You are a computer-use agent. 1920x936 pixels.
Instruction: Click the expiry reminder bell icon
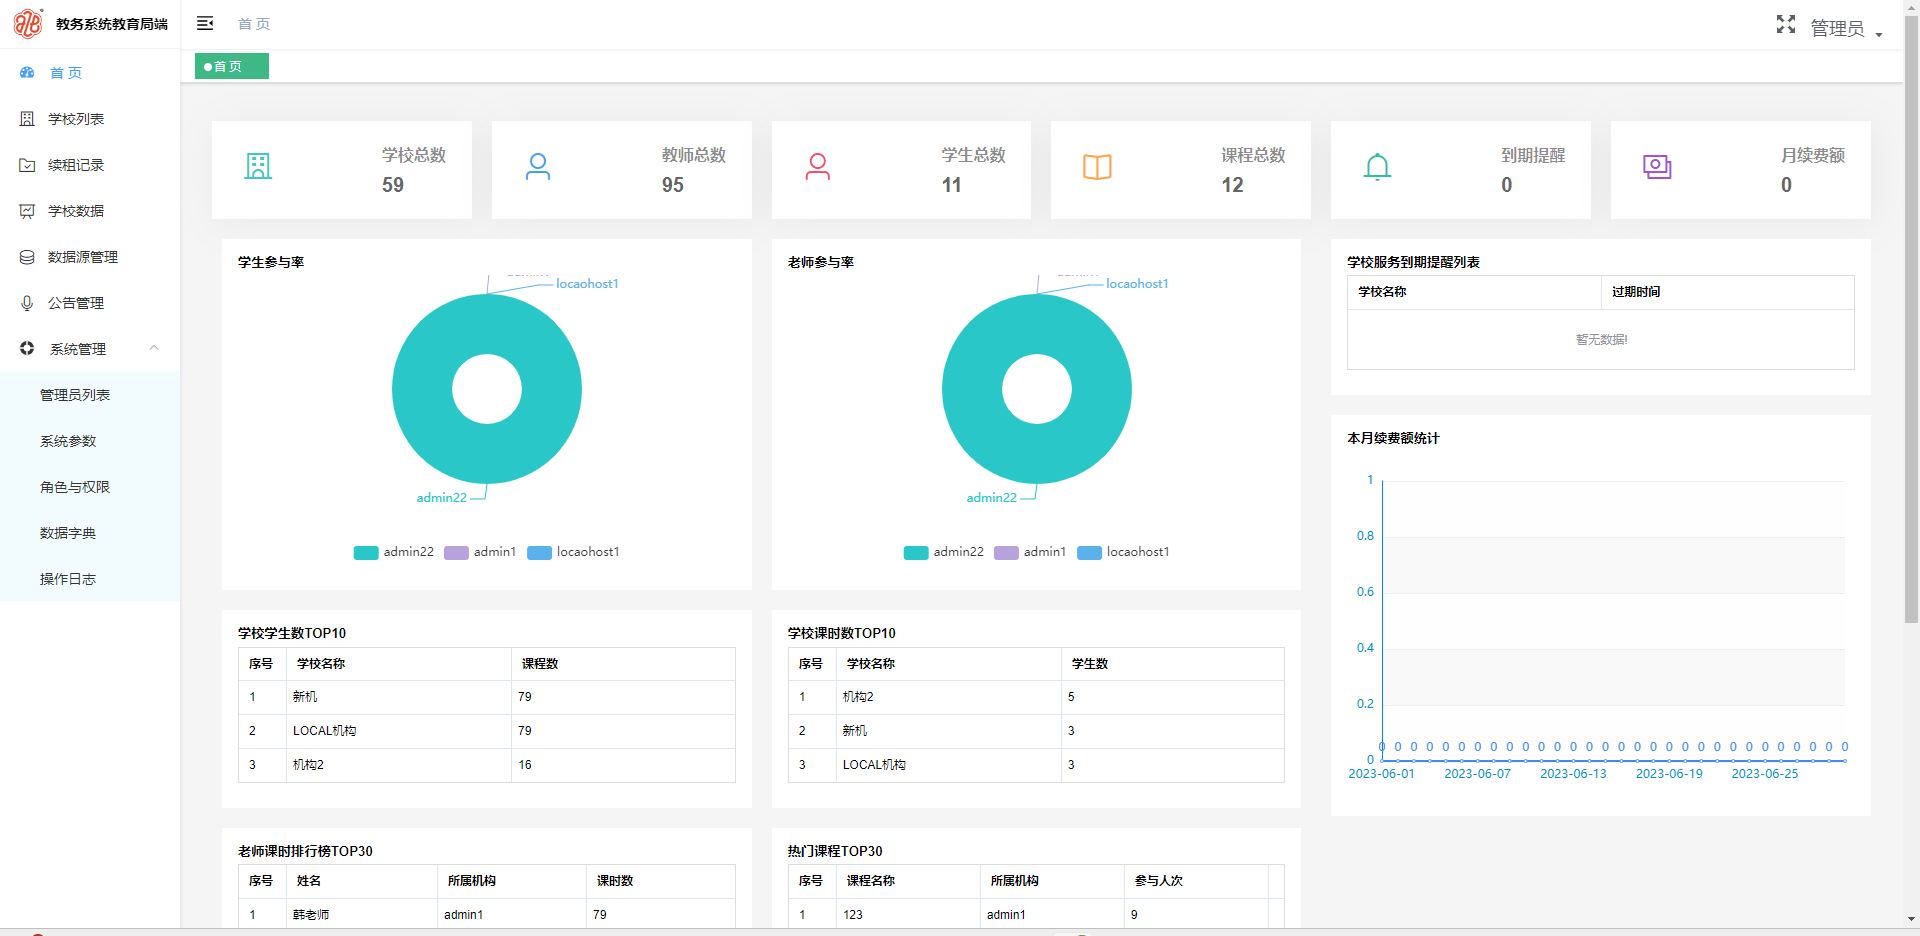coord(1377,166)
